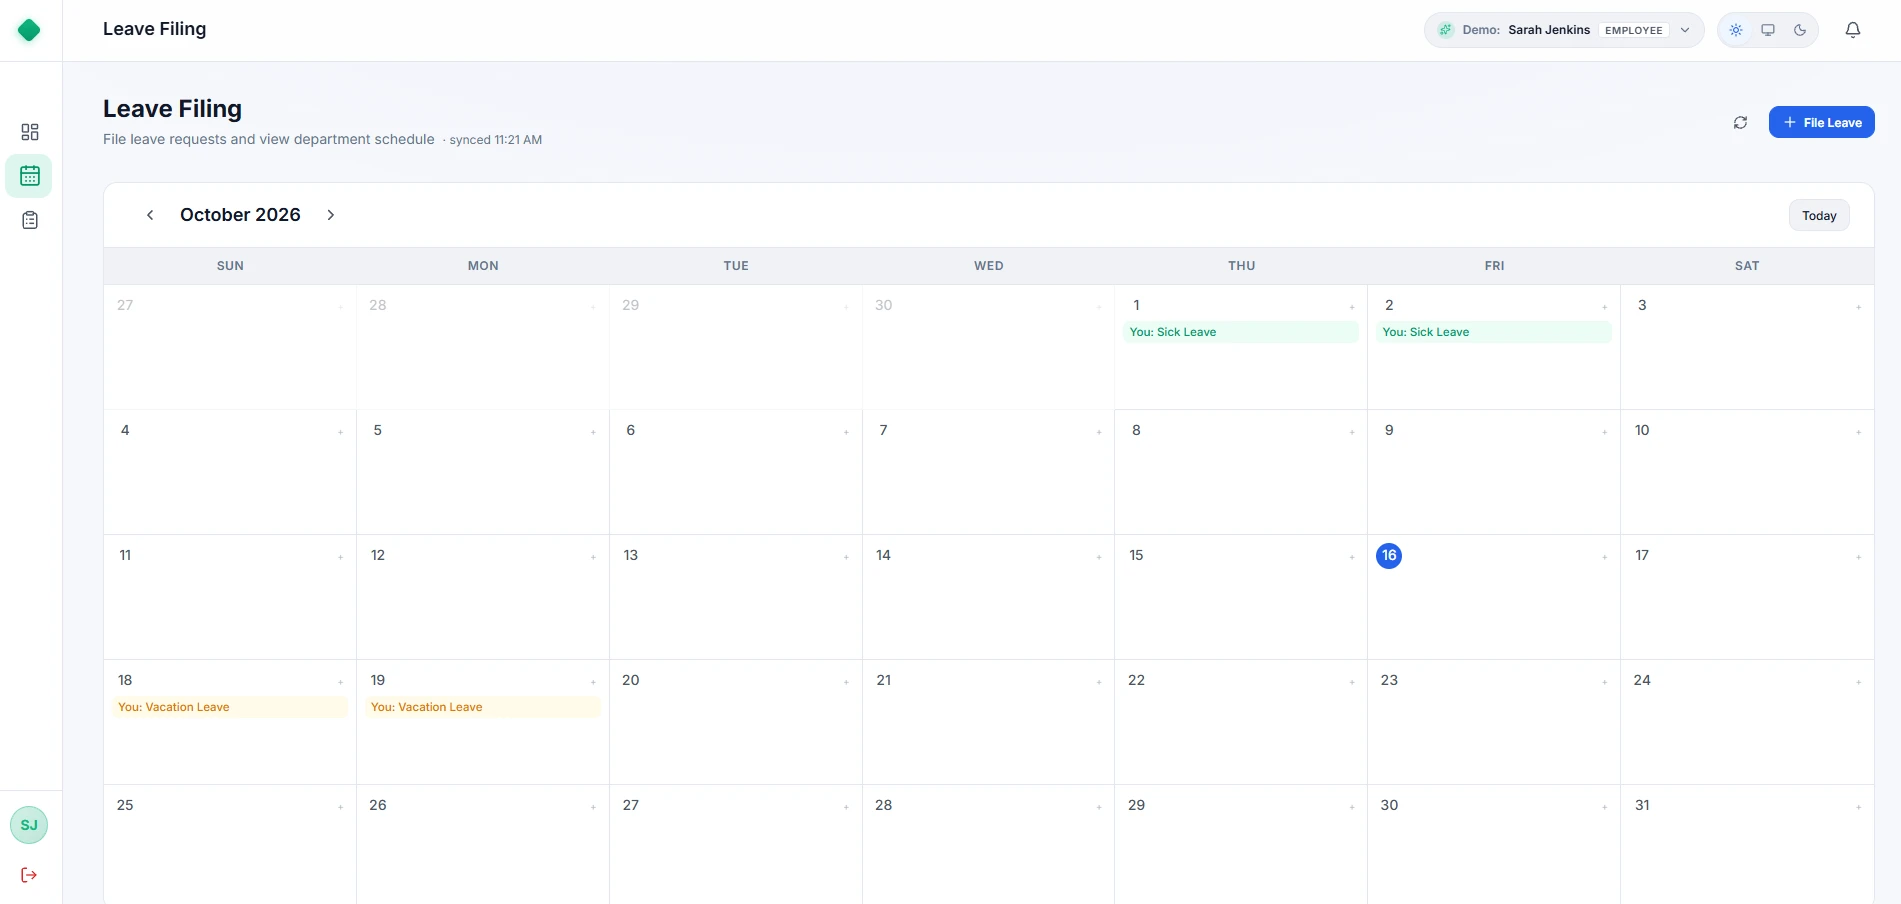Viewport: 1901px width, 904px height.
Task: Open Sick Leave entry on October 1
Action: click(1240, 332)
